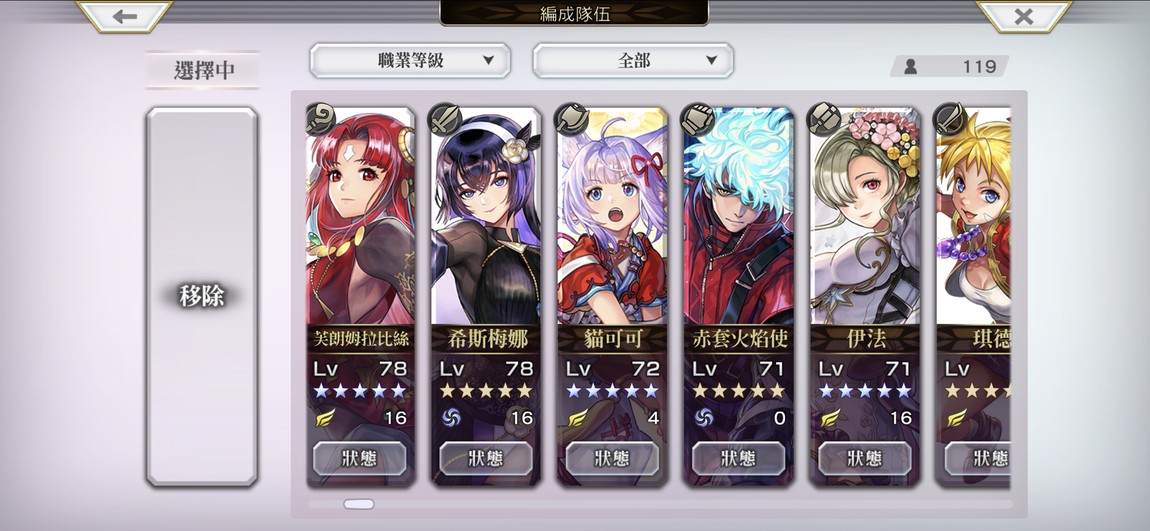Expand the 全部 filter dropdown
The width and height of the screenshot is (1150, 531).
(633, 61)
